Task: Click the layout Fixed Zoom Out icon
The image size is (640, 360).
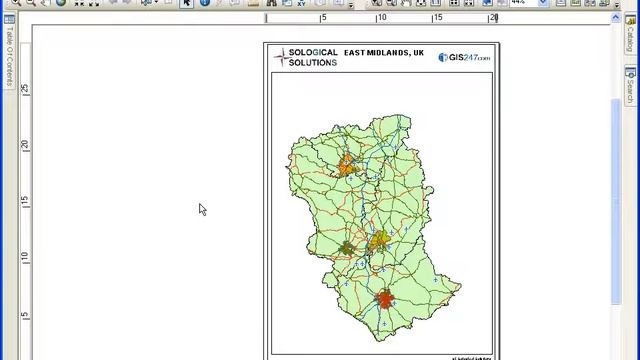Action: click(469, 2)
